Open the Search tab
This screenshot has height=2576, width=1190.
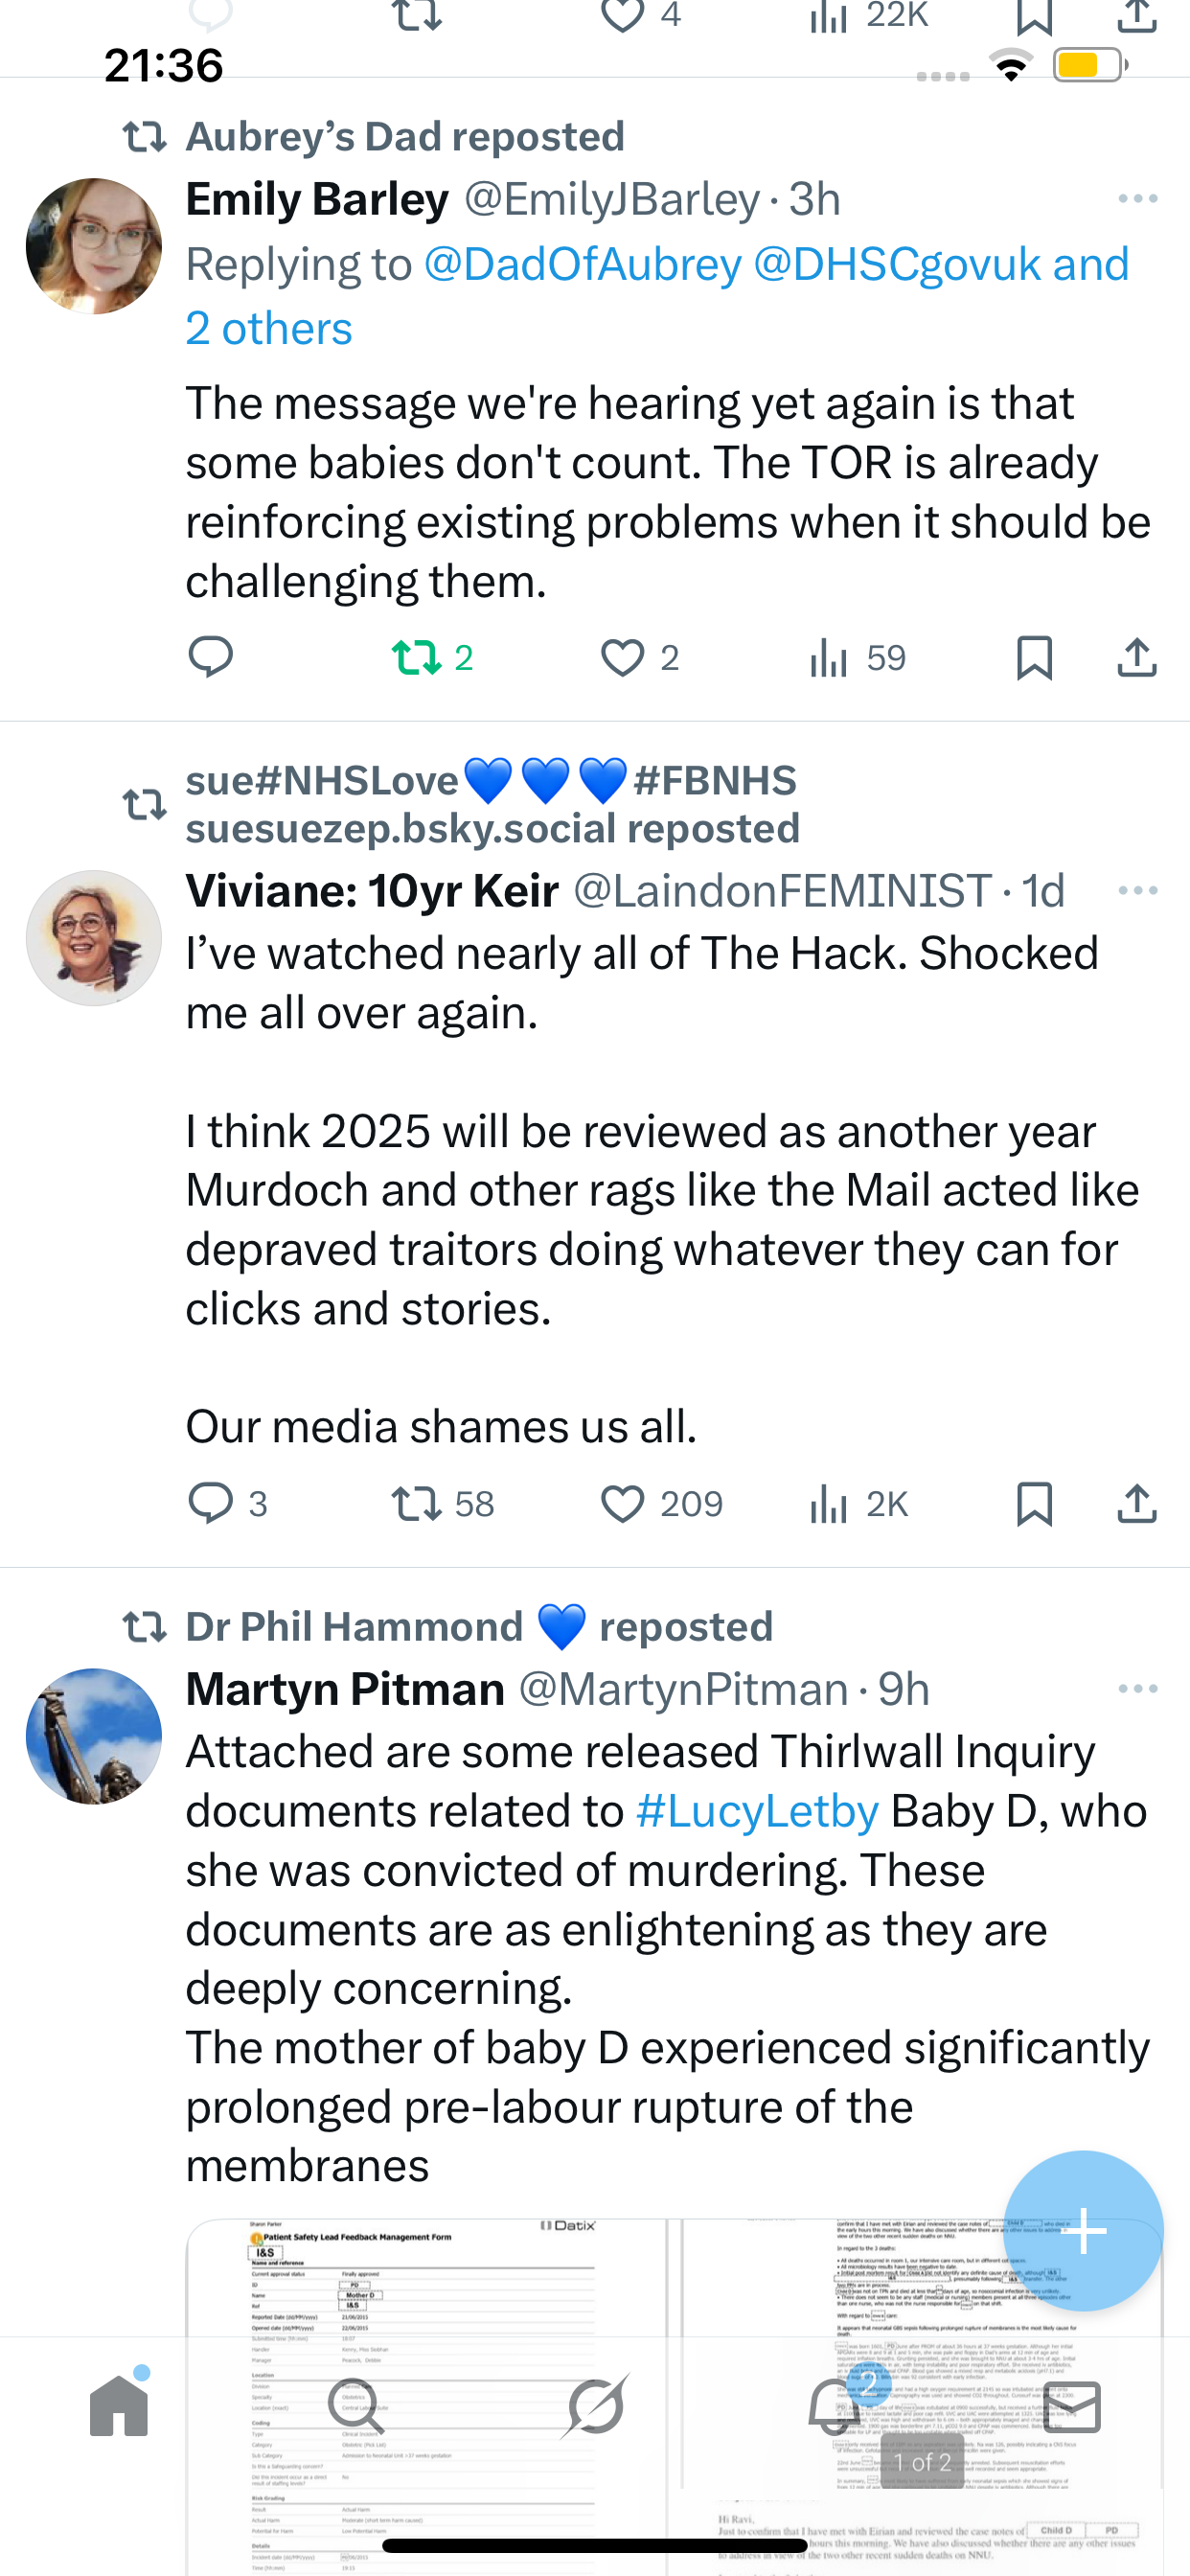point(355,2406)
